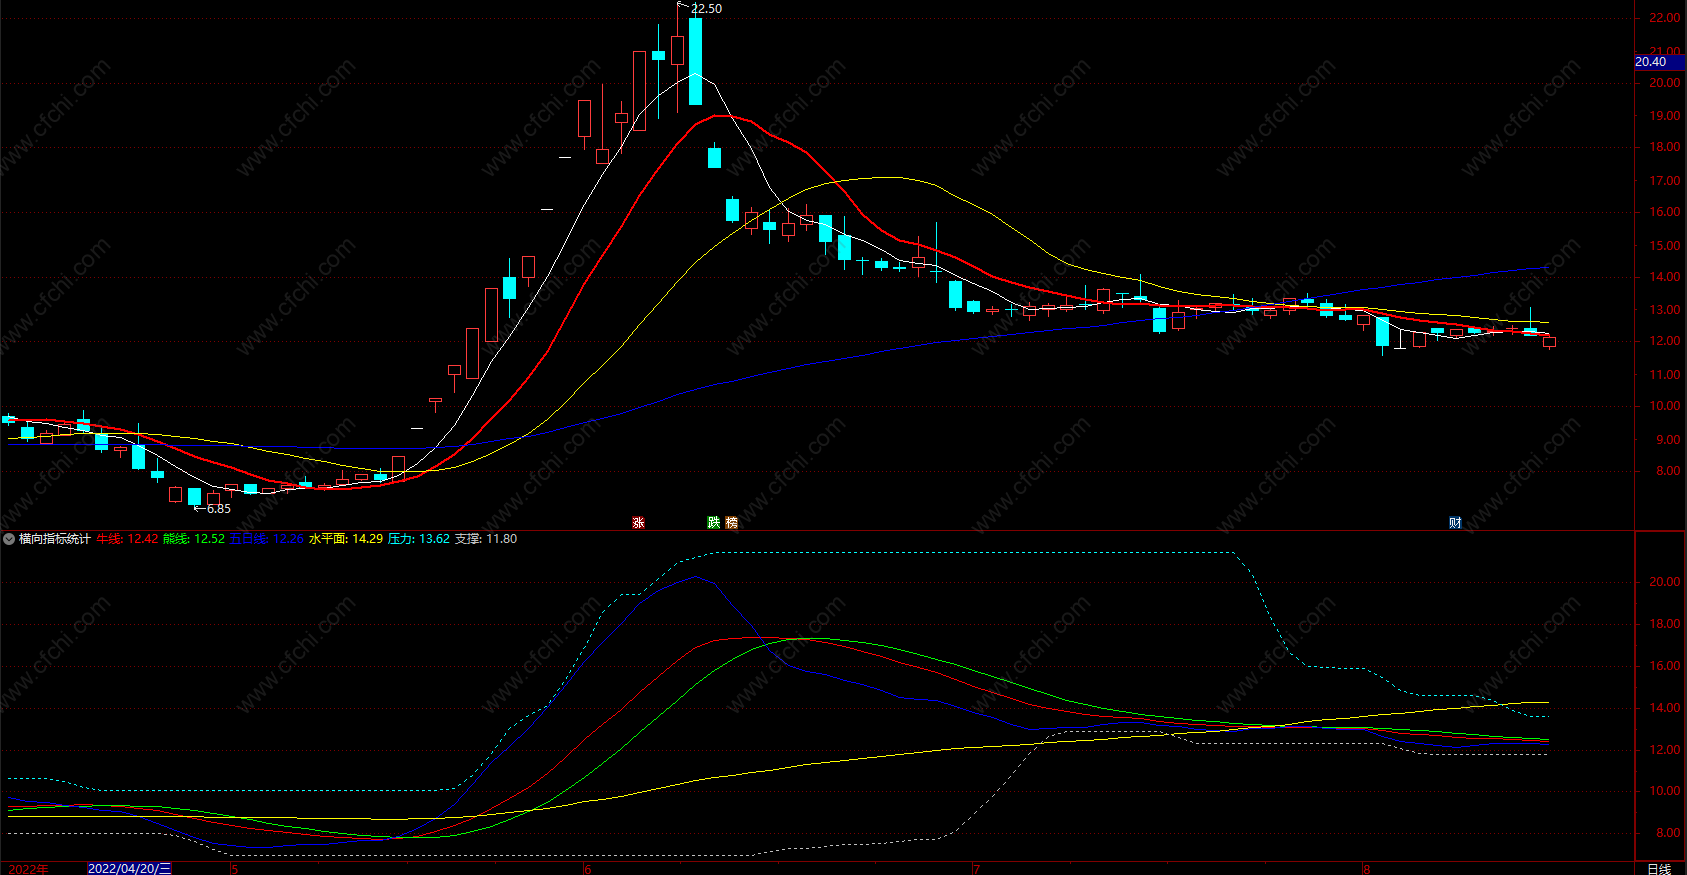Click the highlighted date label 2022/04/20/三
This screenshot has height=875, width=1687.
point(129,869)
